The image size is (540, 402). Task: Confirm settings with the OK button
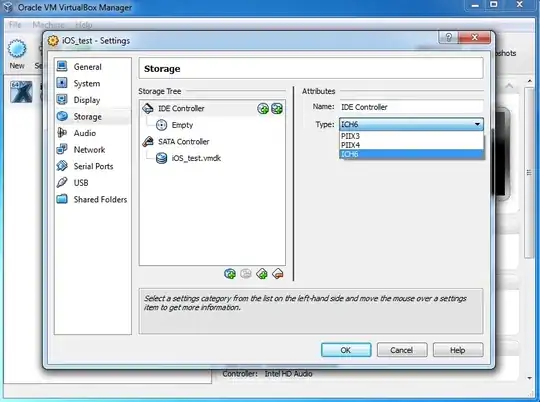346,350
